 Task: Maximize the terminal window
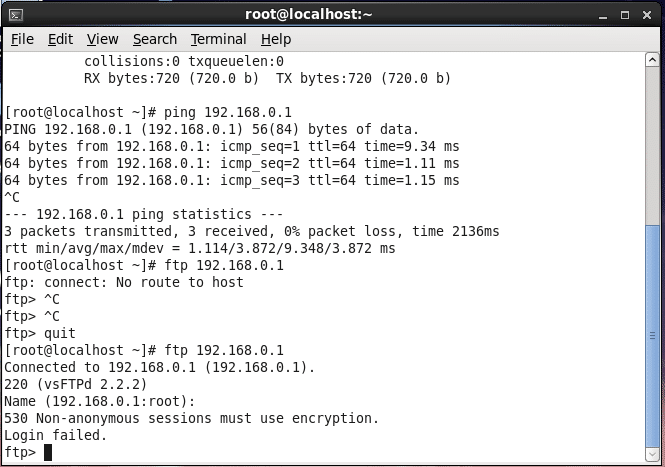[x=622, y=14]
